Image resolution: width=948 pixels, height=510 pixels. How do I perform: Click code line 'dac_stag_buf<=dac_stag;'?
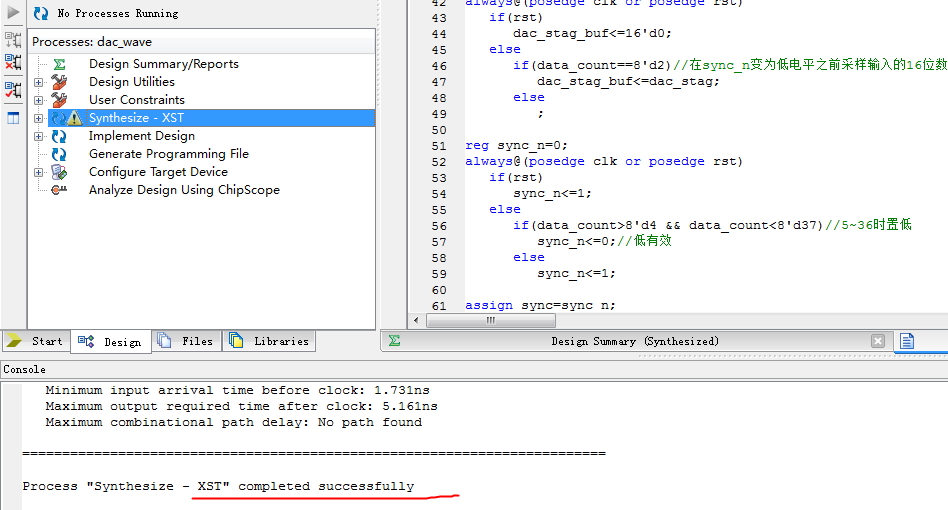628,82
